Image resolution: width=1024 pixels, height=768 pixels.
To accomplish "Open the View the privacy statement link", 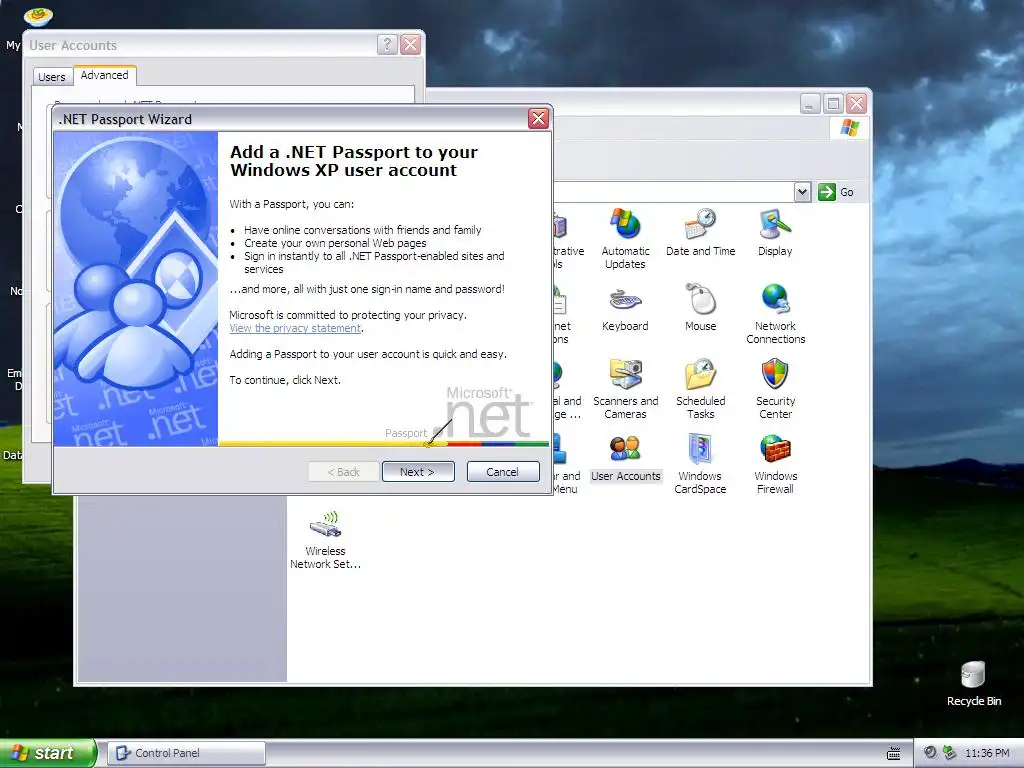I will pos(295,328).
